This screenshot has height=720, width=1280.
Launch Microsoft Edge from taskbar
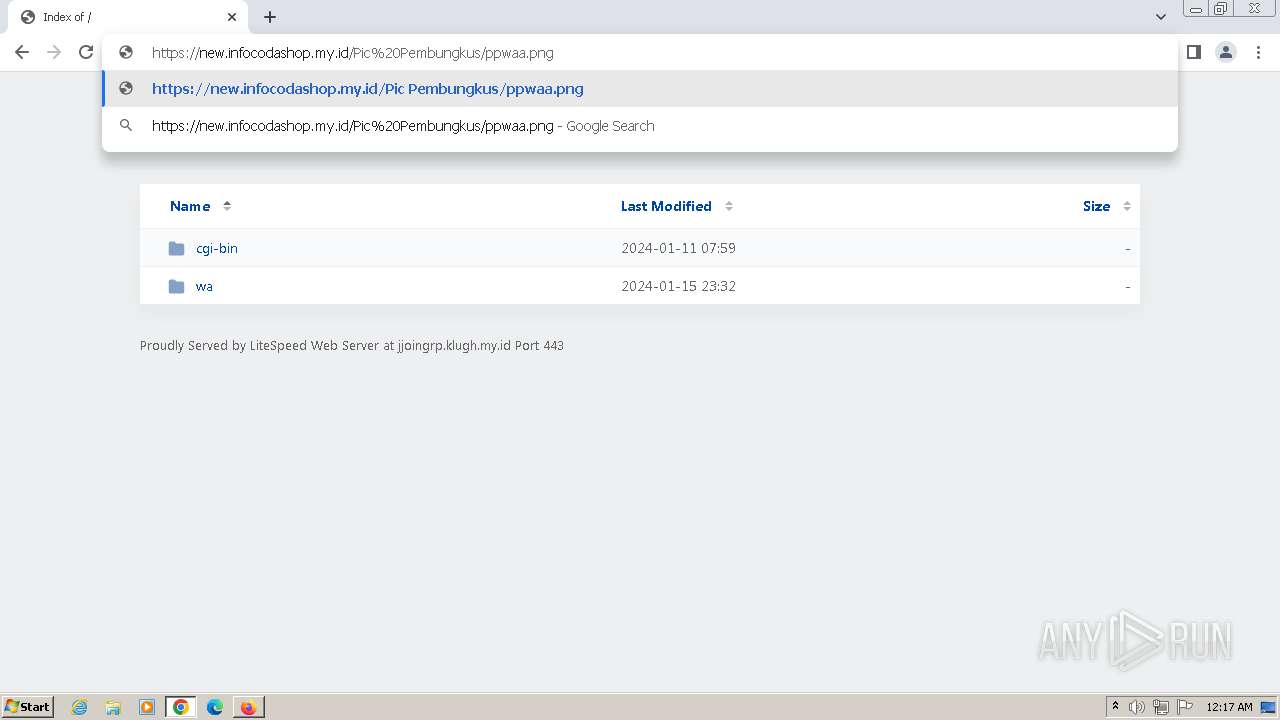coord(215,707)
